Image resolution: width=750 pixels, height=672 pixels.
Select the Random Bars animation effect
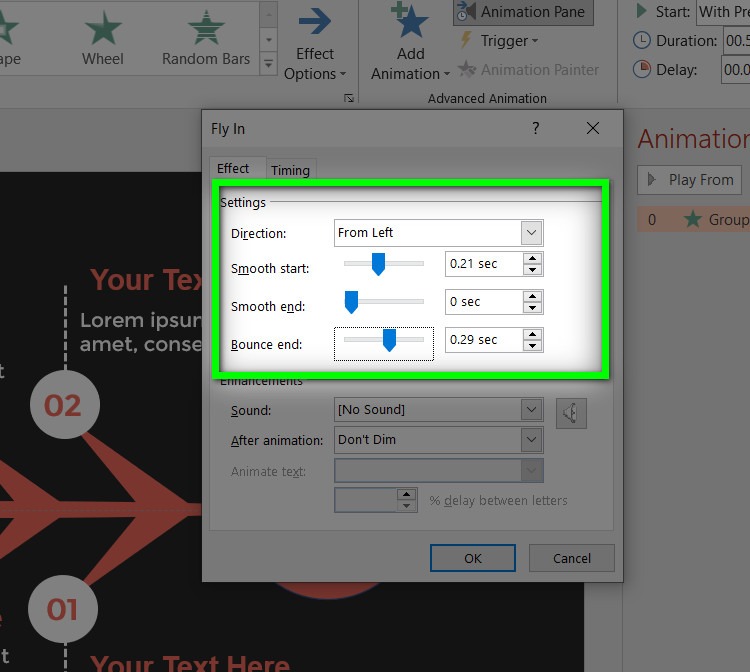coord(206,38)
